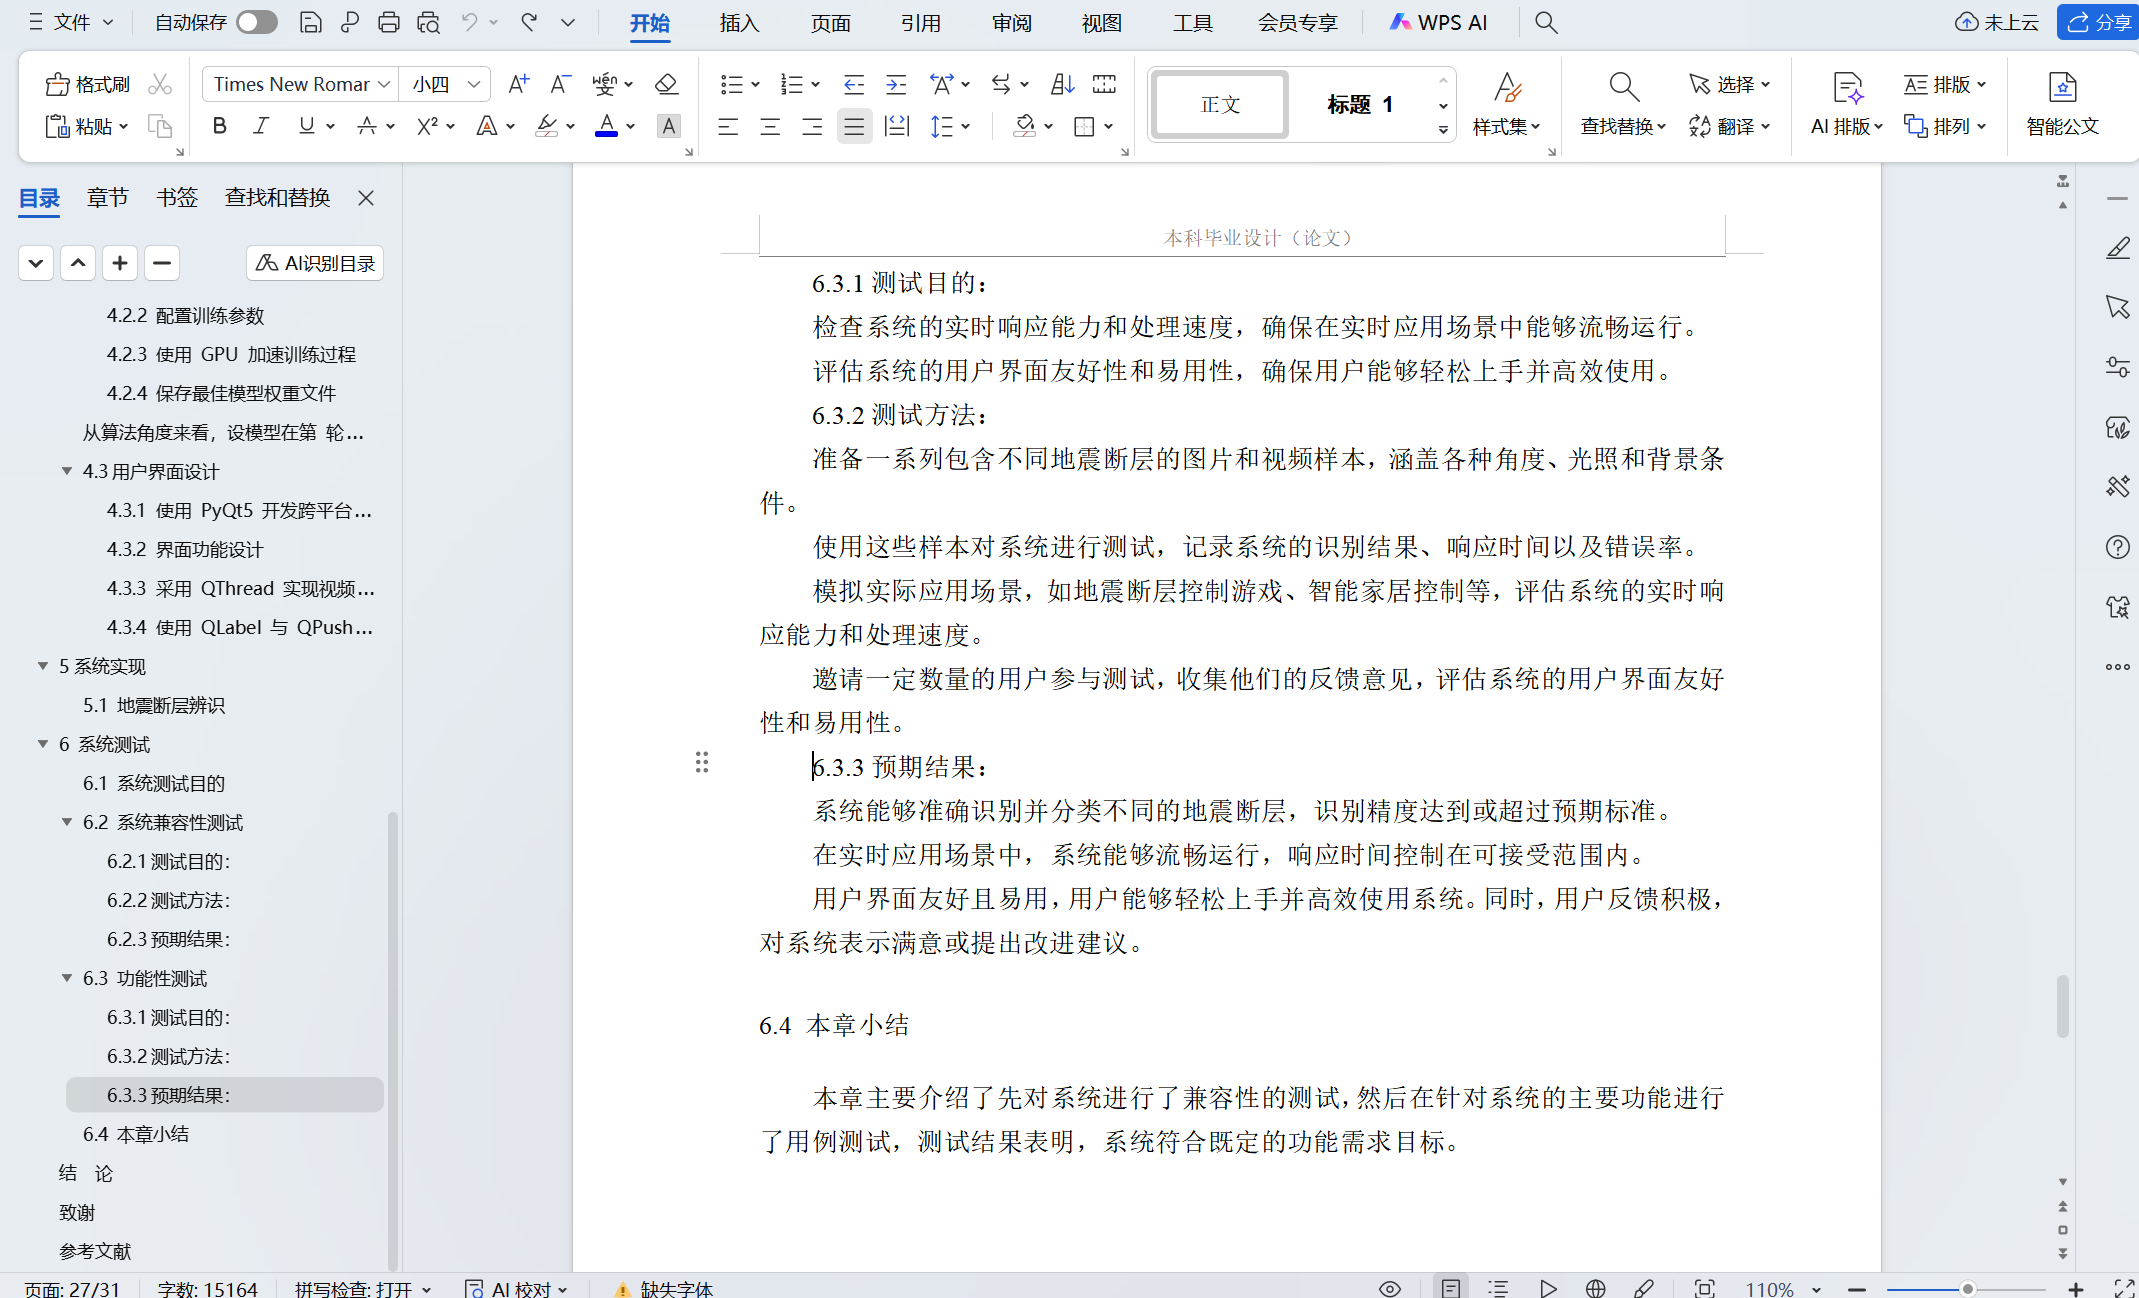Decrease paragraph indent
This screenshot has width=2139, height=1298.
coord(853,84)
